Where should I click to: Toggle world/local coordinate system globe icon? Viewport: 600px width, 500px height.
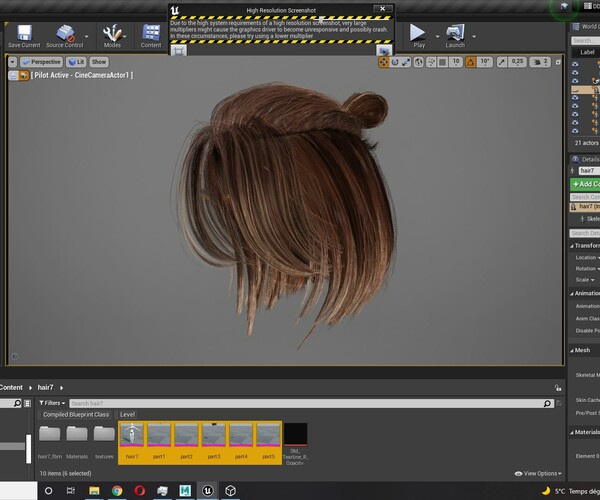(419, 62)
